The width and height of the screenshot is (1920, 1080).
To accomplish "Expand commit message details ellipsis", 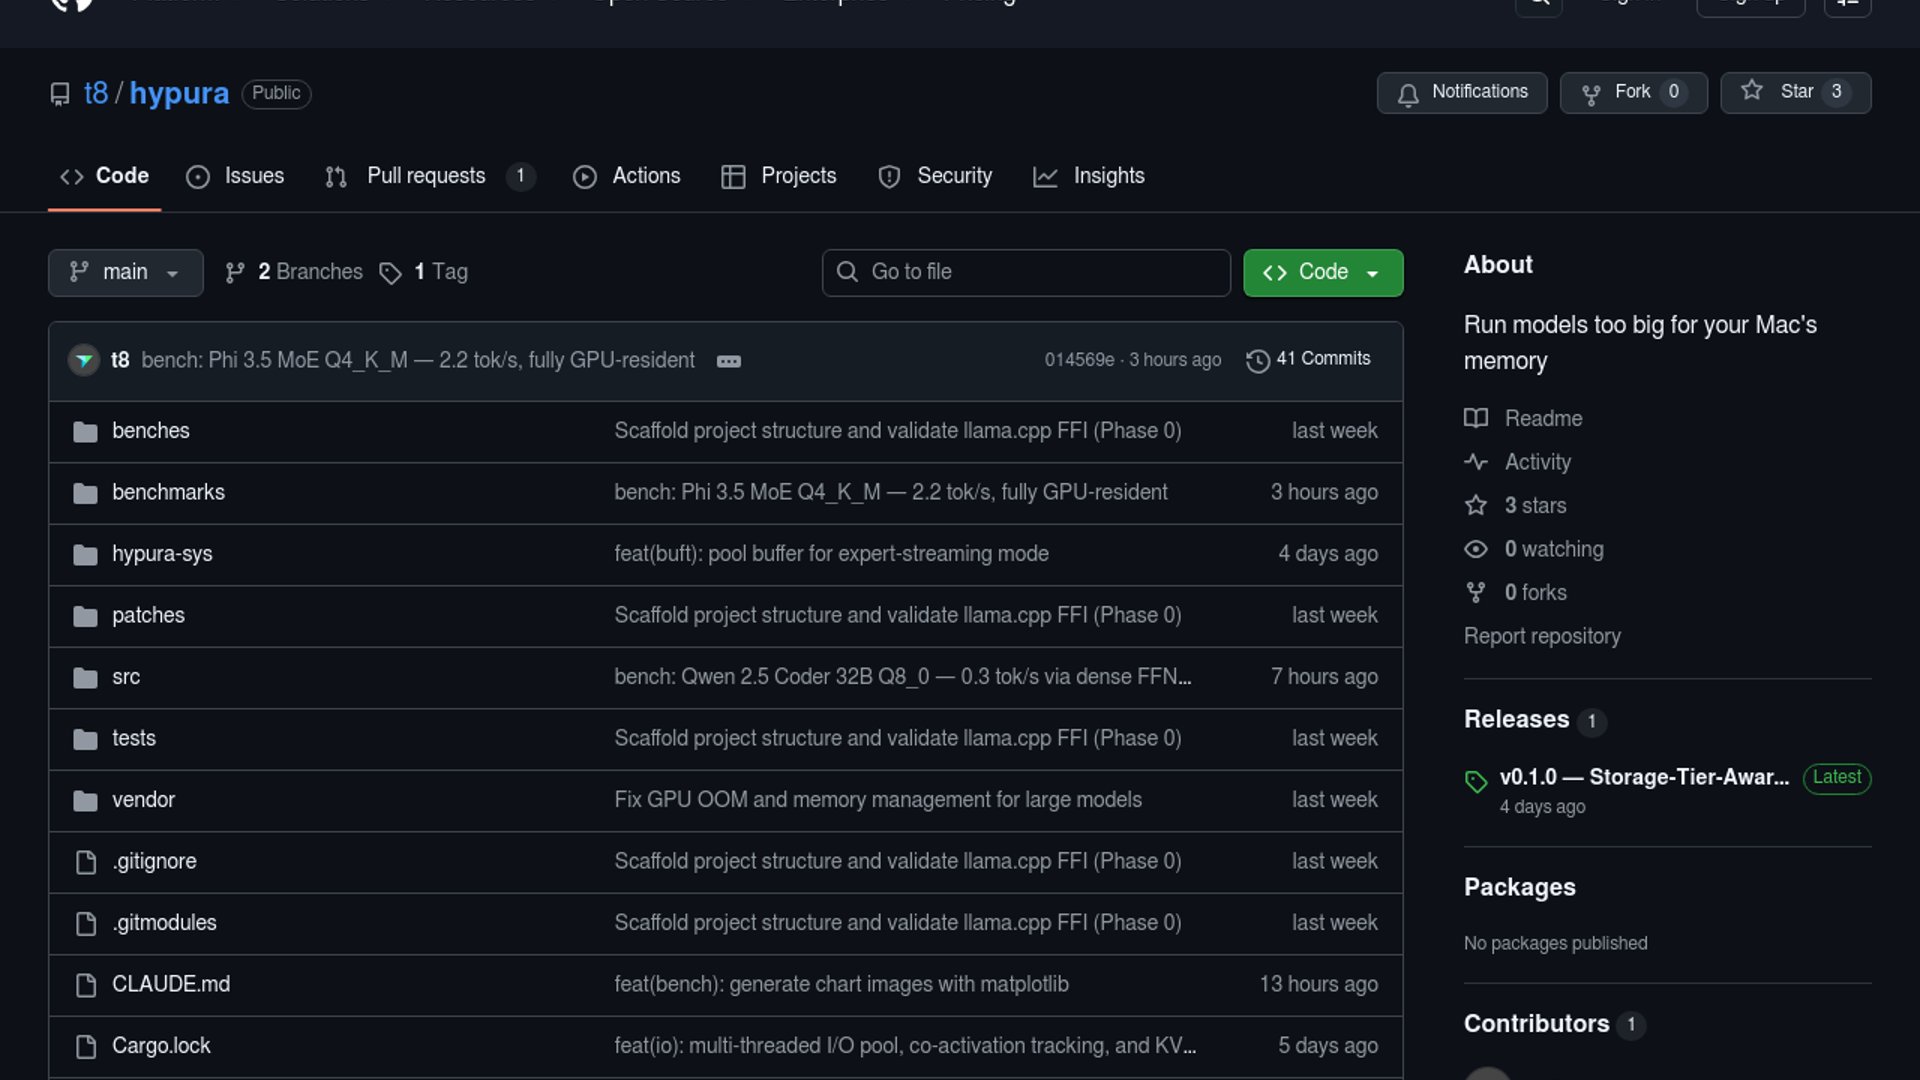I will pyautogui.click(x=729, y=361).
